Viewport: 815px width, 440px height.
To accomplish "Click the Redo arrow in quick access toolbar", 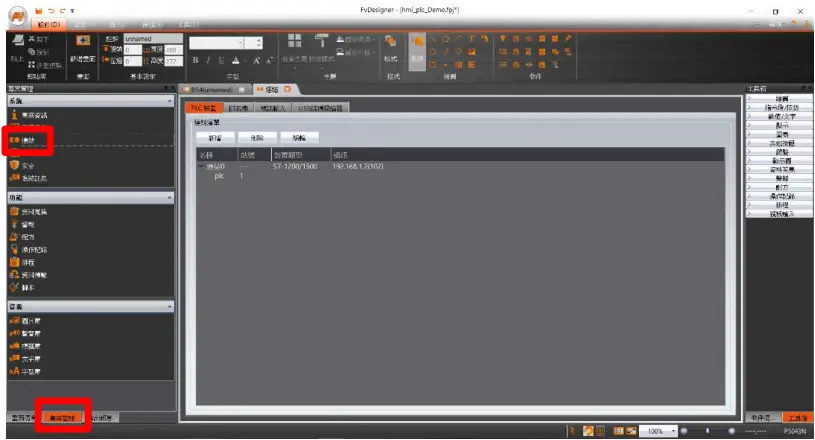I will [63, 10].
